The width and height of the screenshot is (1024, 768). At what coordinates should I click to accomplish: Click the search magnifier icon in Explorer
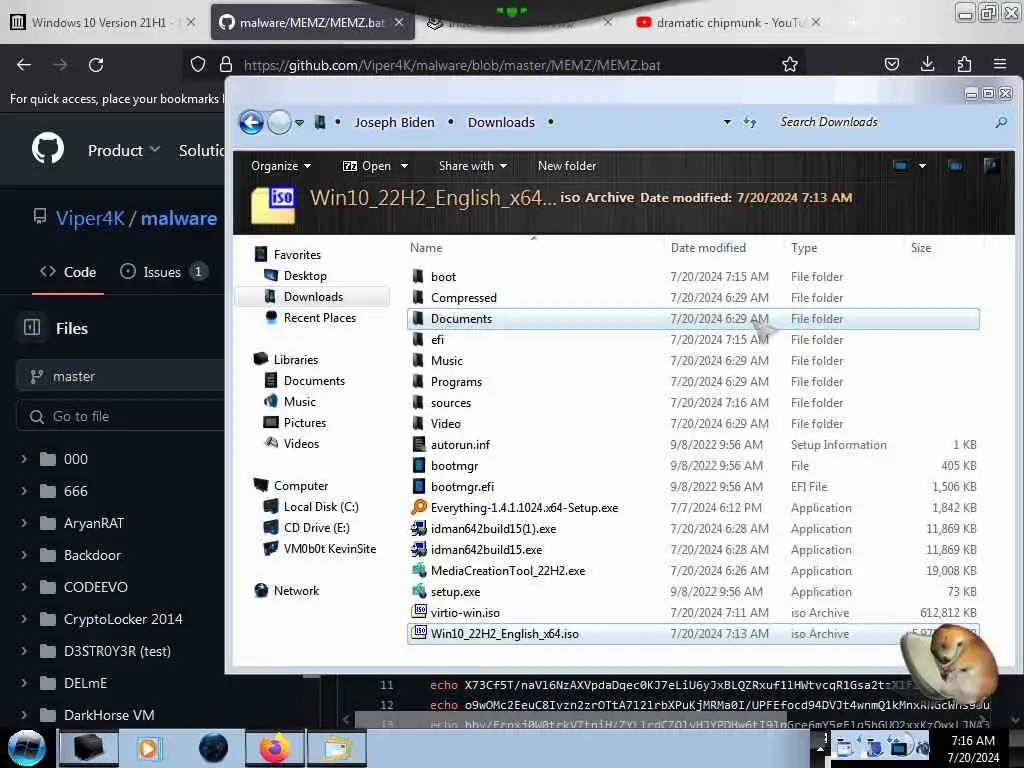pyautogui.click(x=1000, y=122)
